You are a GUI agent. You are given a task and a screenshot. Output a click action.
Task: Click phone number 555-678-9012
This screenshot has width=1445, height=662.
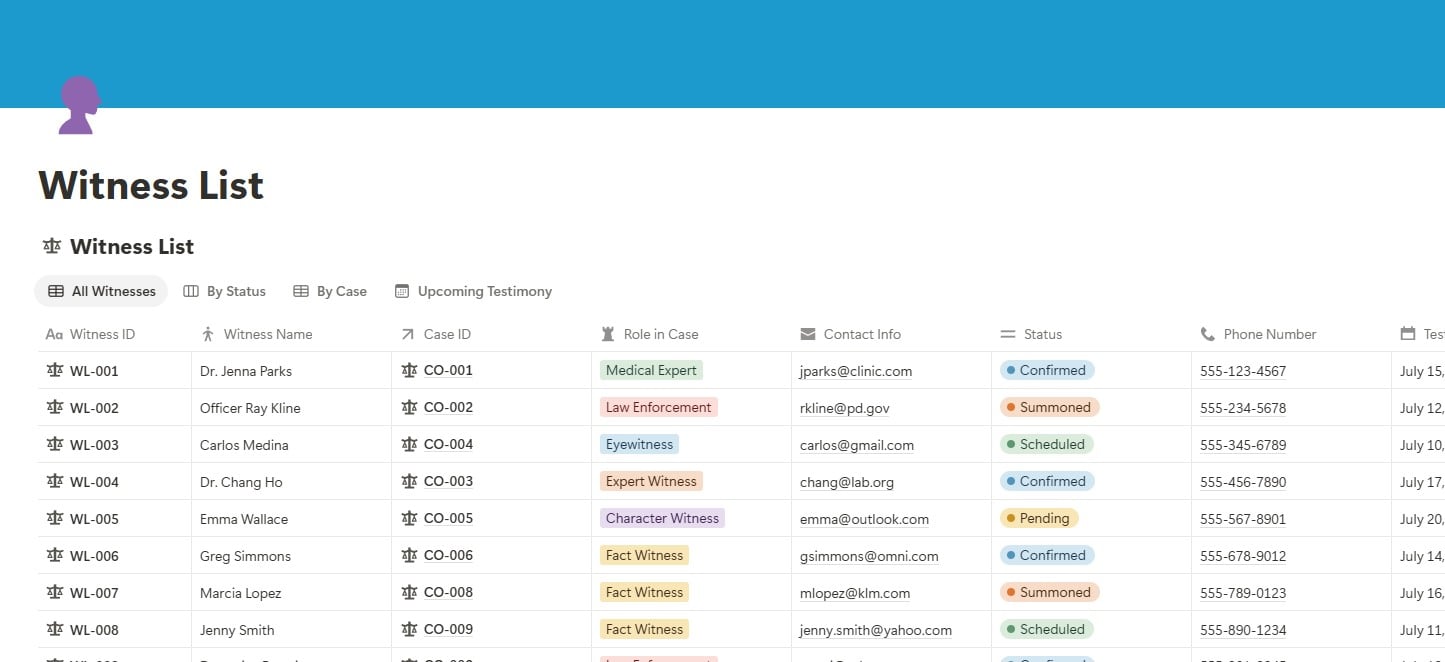tap(1243, 556)
